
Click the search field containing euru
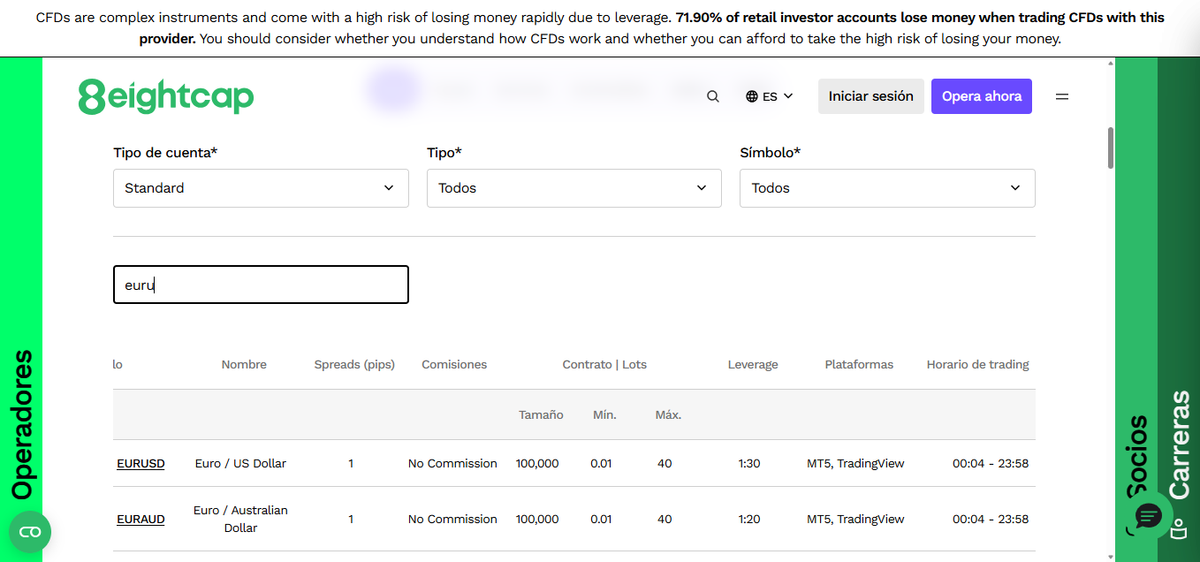tap(261, 284)
